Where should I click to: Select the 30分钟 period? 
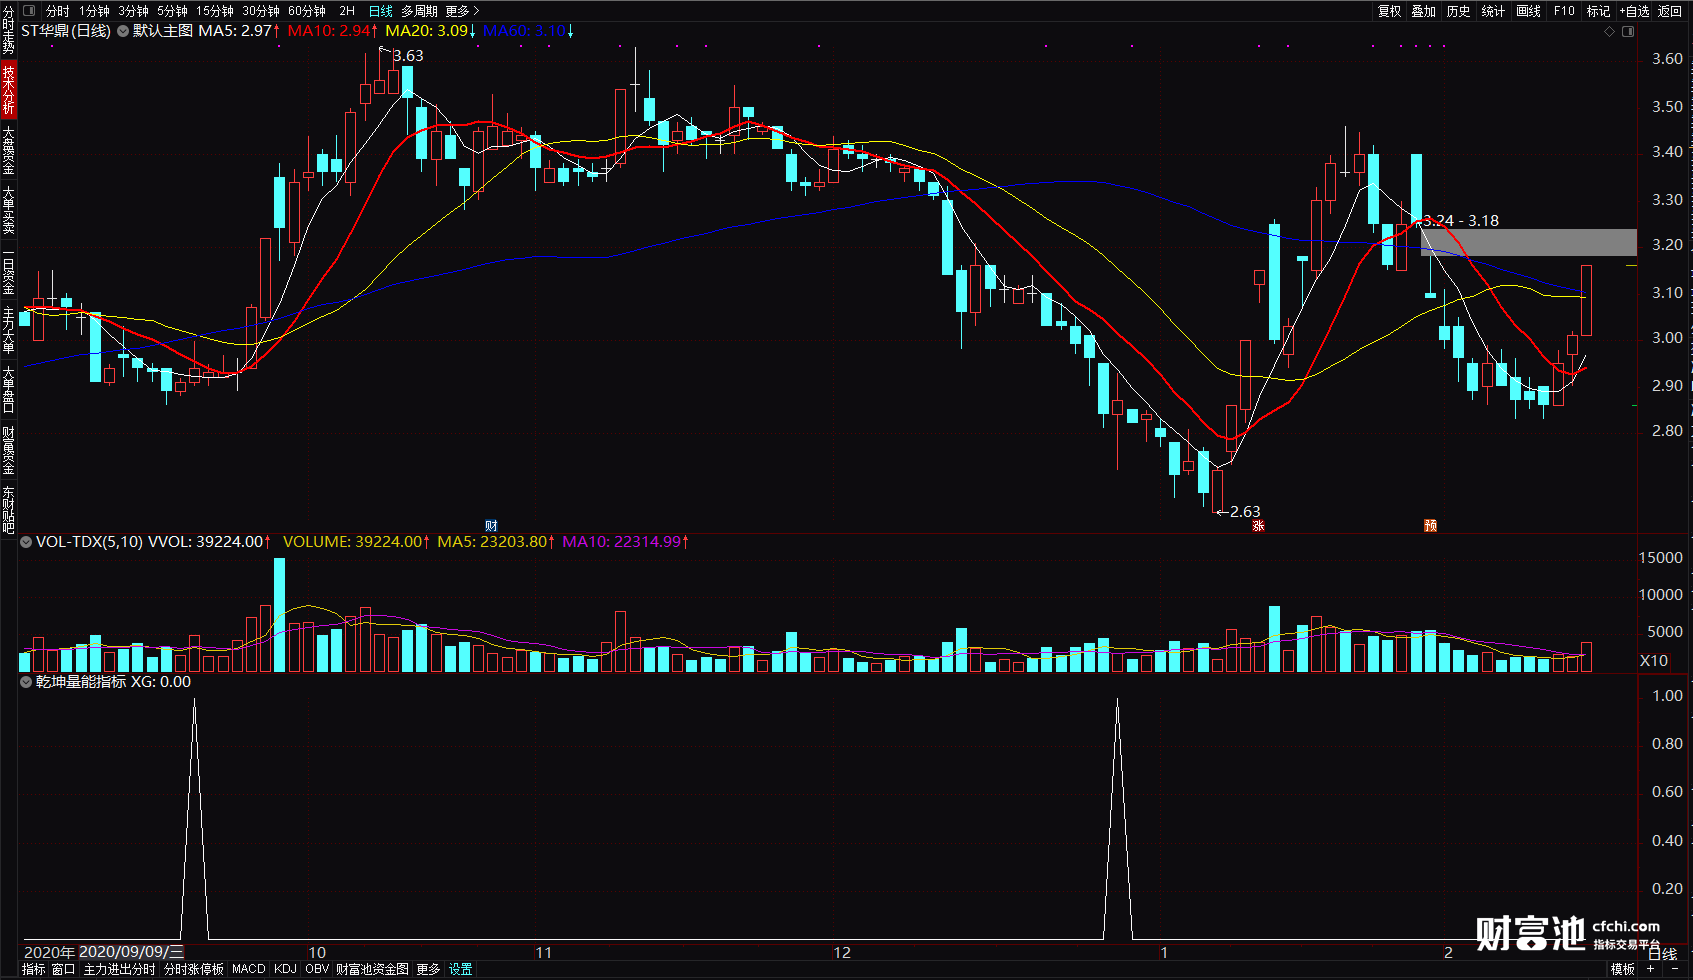pos(261,11)
